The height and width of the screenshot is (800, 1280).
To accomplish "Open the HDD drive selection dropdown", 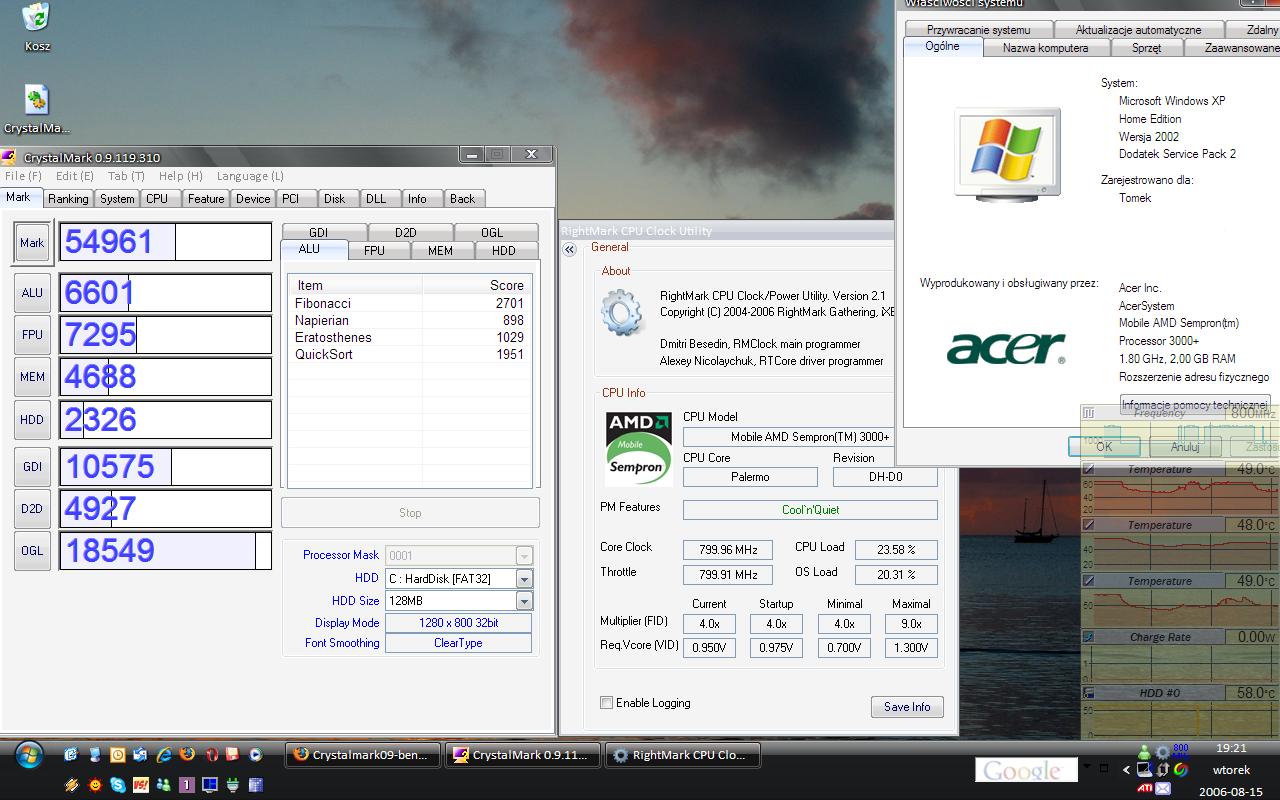I will click(x=524, y=579).
